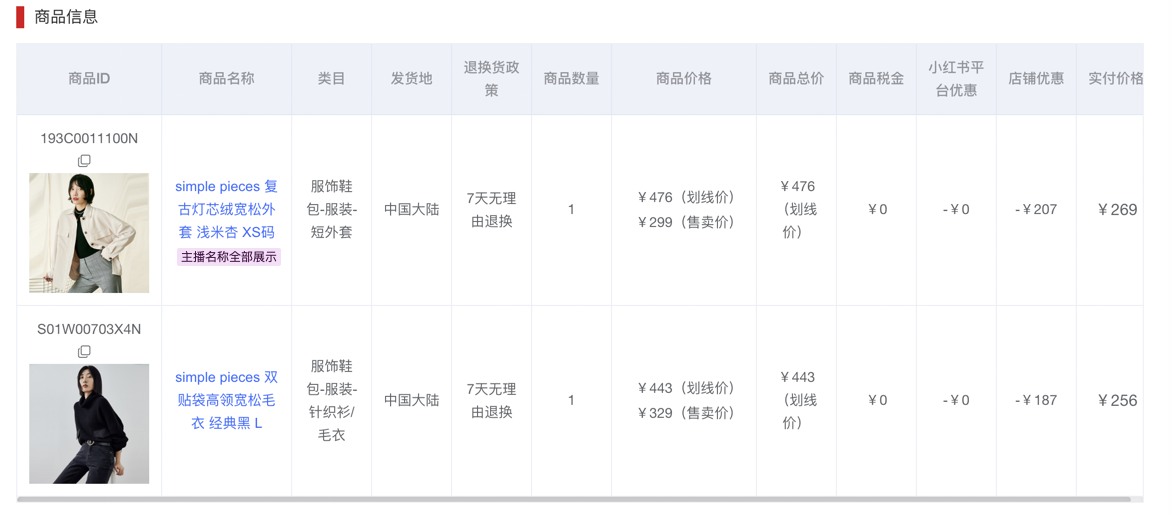The width and height of the screenshot is (1172, 514).
Task: Select the 退换货政策 column header
Action: coord(491,78)
